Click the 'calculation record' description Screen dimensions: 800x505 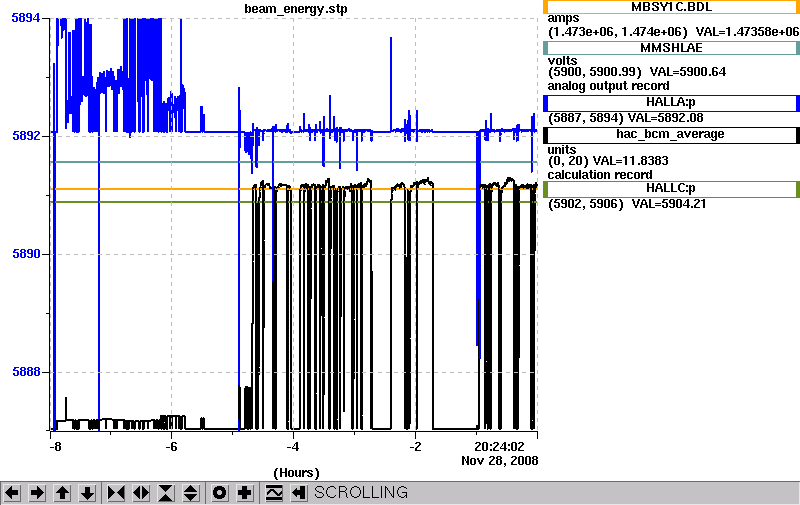click(x=600, y=175)
